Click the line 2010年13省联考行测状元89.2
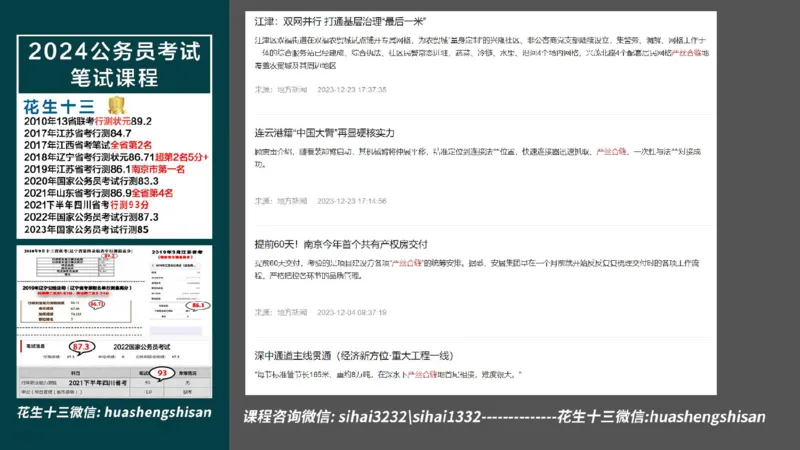This screenshot has height=450, width=800. tap(88, 121)
